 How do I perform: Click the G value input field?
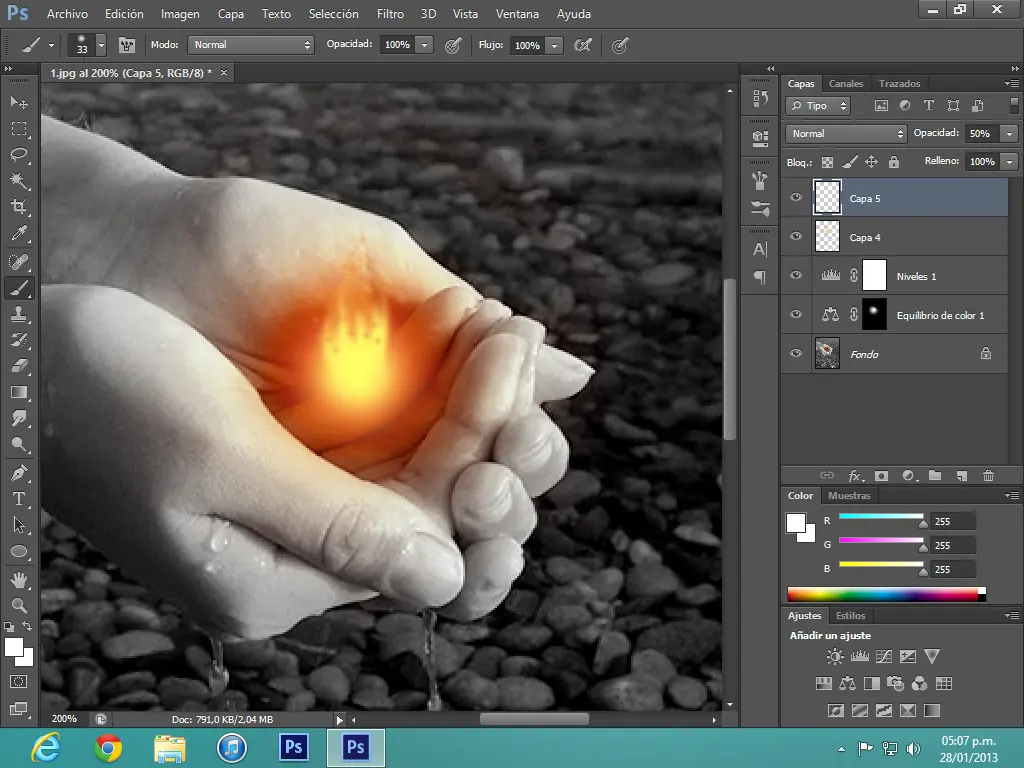point(953,545)
